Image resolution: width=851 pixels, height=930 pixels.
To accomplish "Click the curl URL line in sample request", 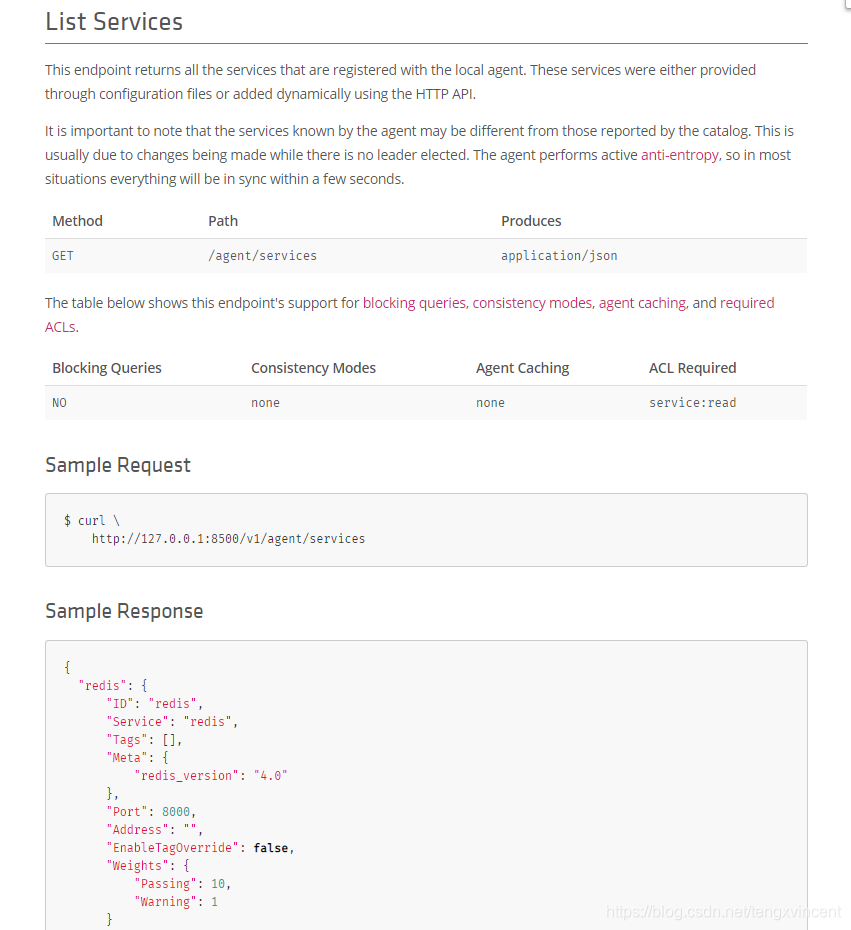I will [x=228, y=539].
